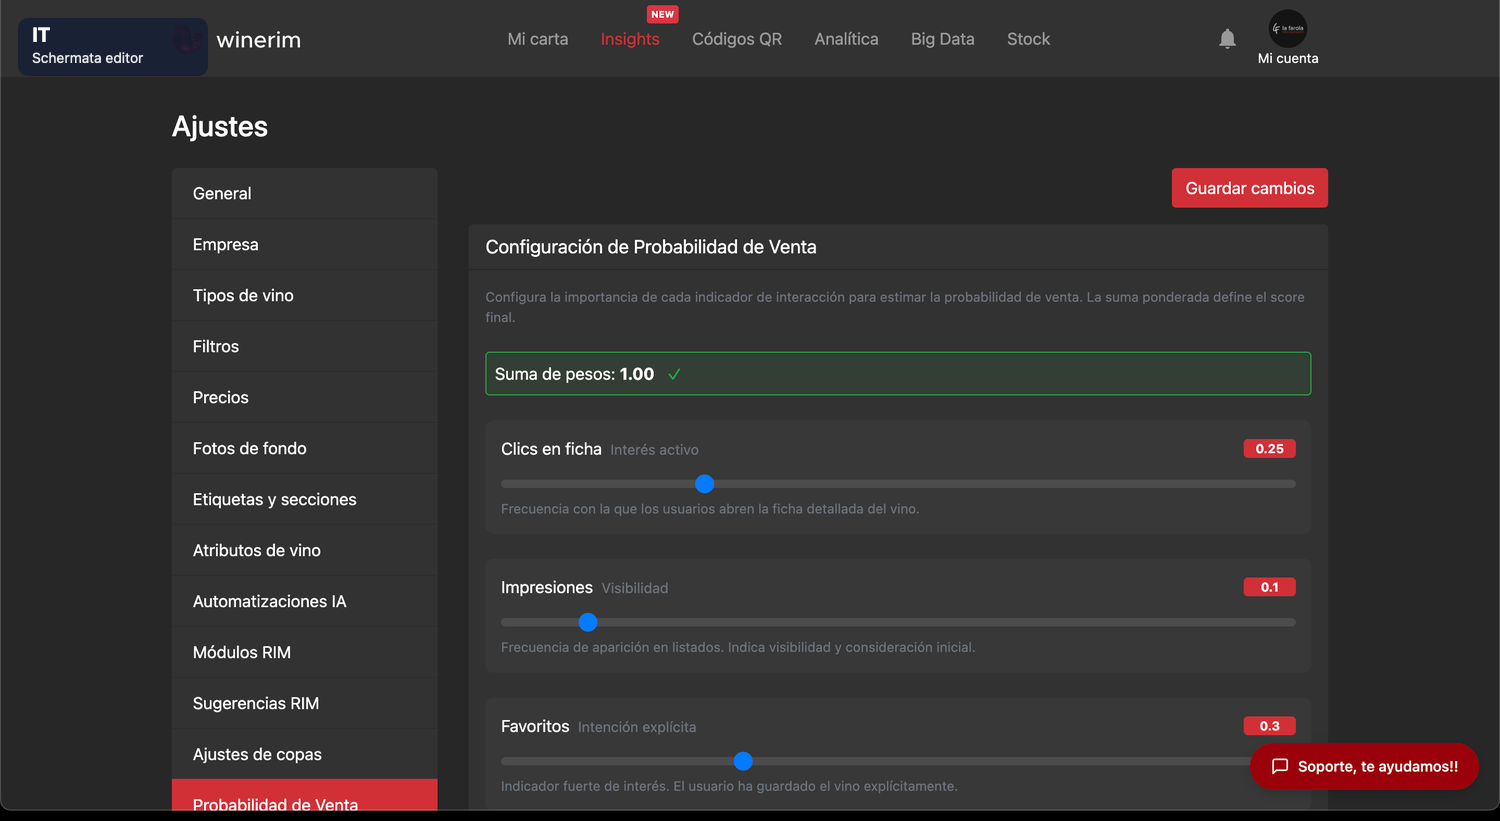
Task: Click the Interés activo subtitle
Action: pyautogui.click(x=654, y=450)
